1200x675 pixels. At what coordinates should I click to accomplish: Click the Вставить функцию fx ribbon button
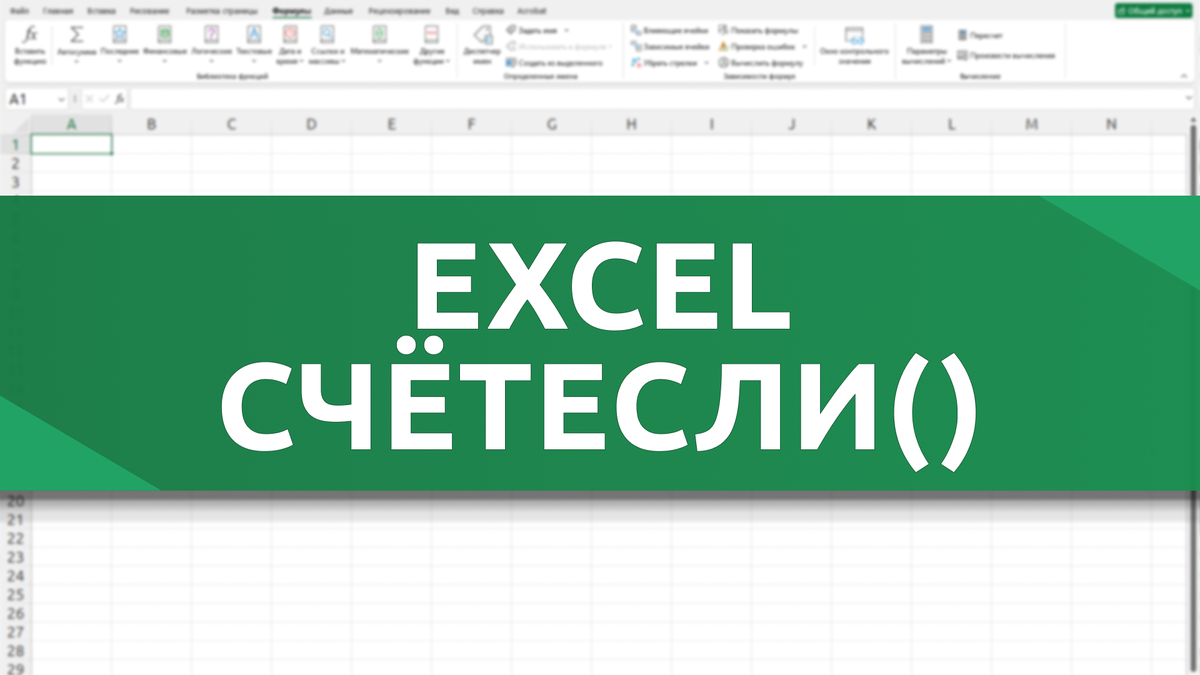tap(30, 45)
